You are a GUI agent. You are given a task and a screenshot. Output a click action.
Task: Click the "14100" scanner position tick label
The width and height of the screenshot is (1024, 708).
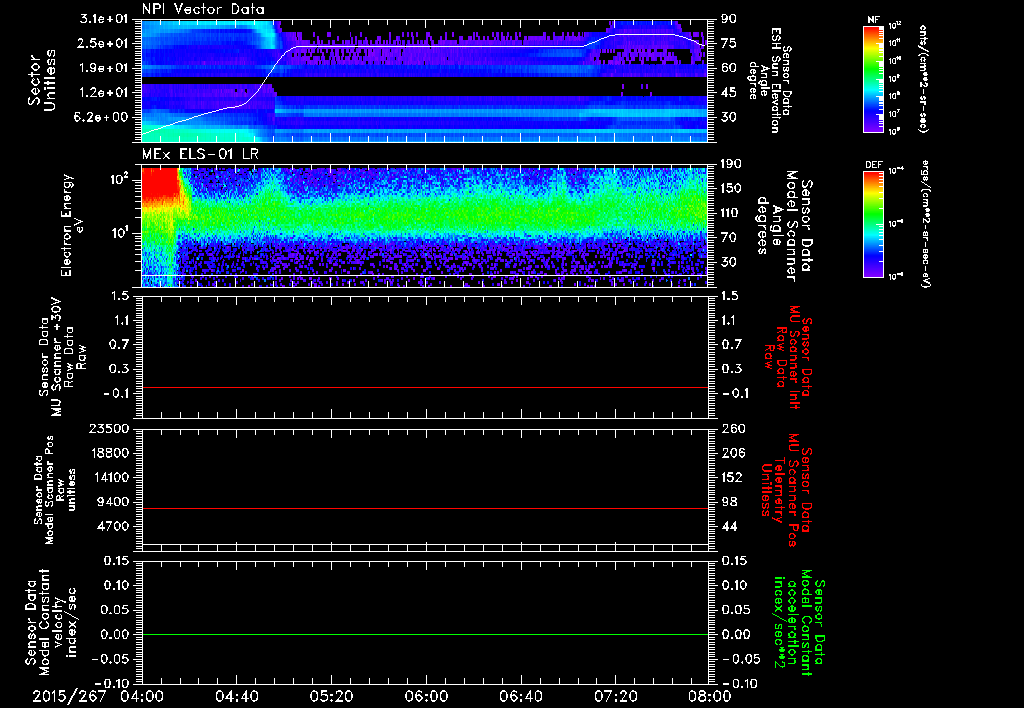(x=110, y=477)
